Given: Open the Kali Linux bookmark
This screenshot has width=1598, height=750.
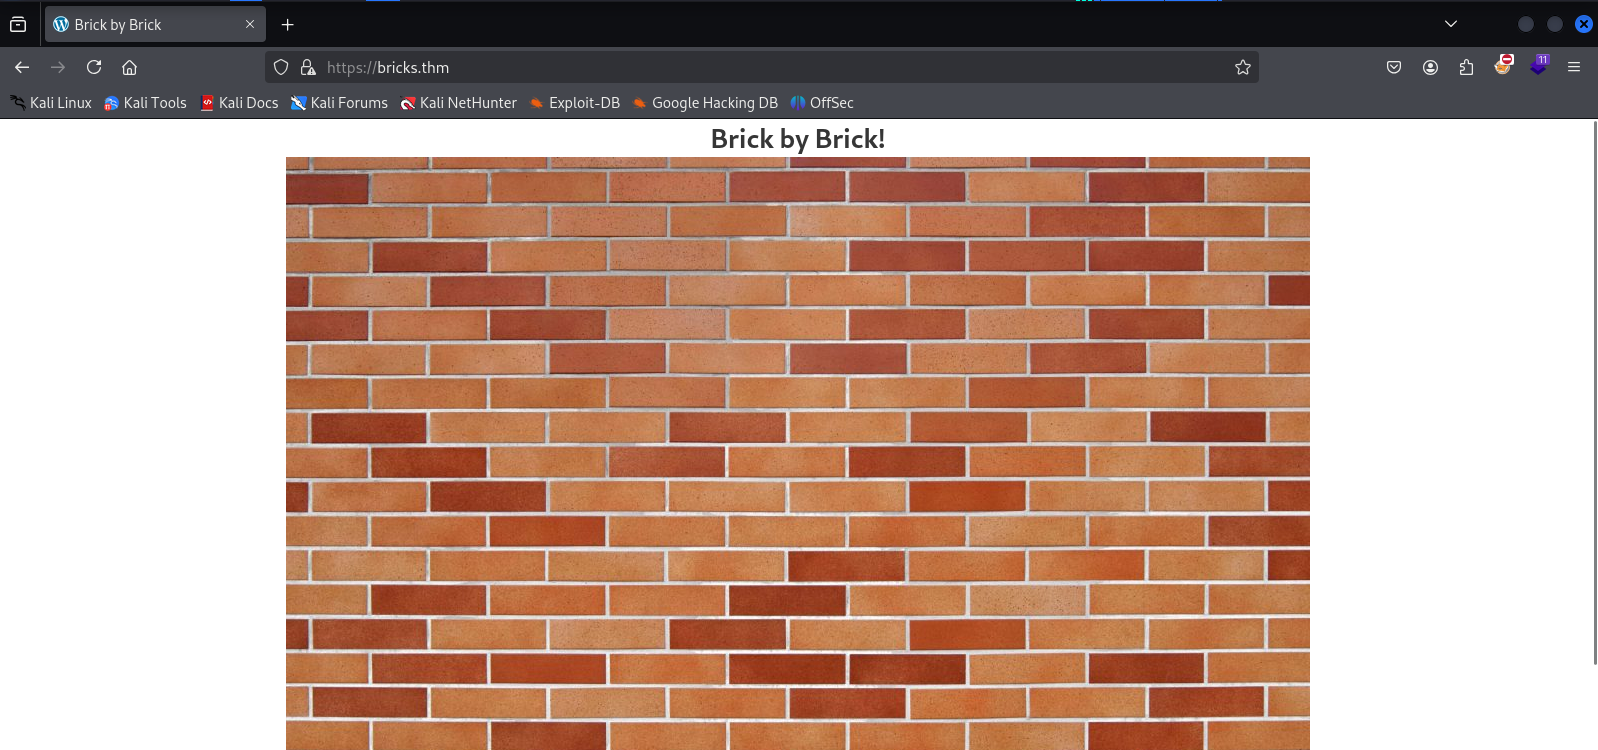Looking at the screenshot, I should pyautogui.click(x=51, y=103).
